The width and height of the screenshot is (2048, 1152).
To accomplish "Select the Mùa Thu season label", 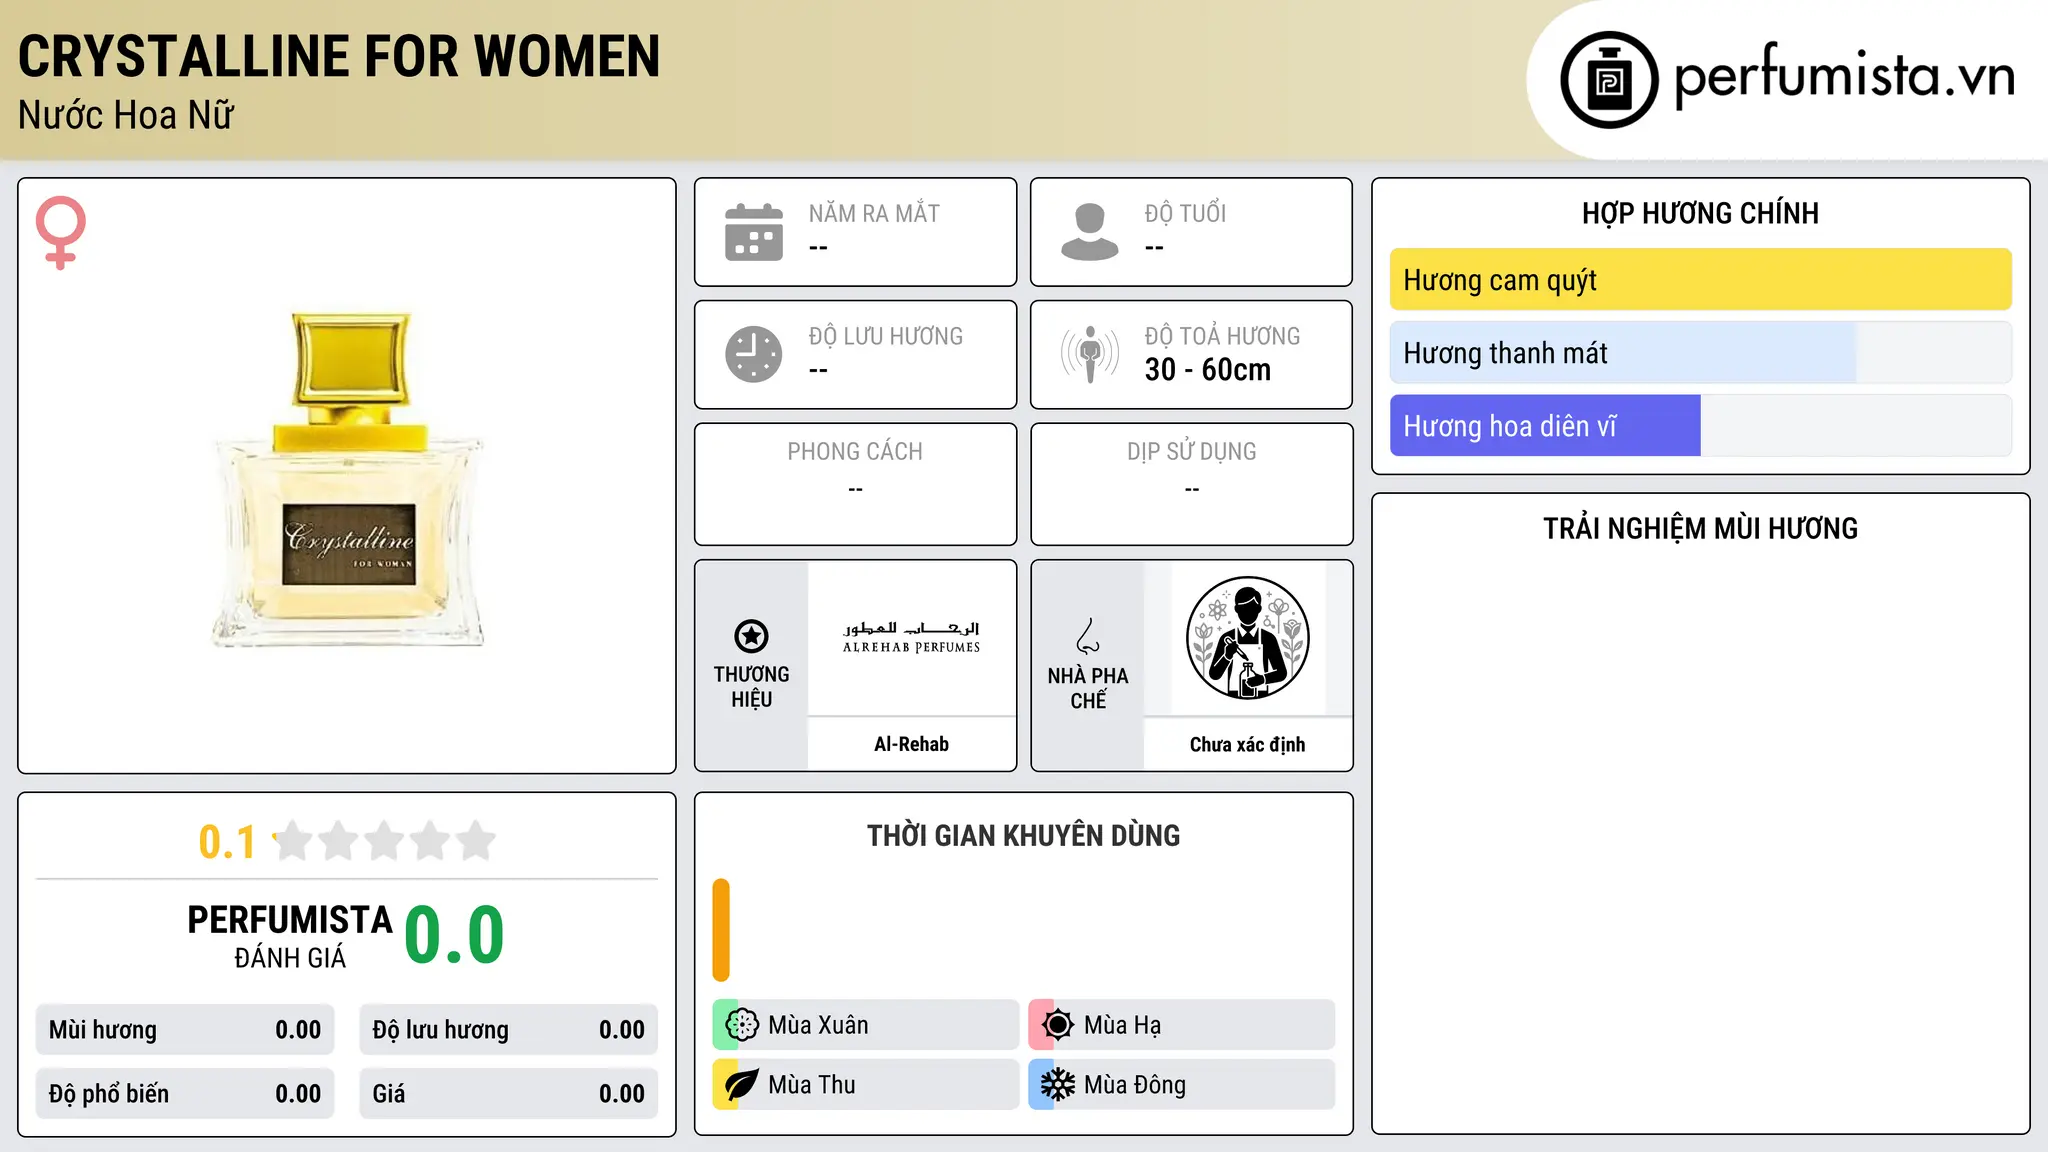I will point(812,1085).
